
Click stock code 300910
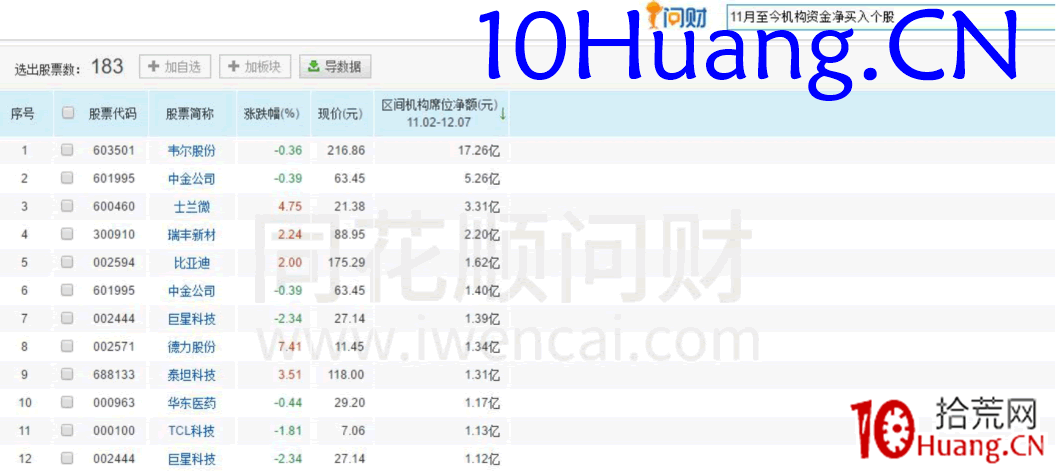pos(114,235)
